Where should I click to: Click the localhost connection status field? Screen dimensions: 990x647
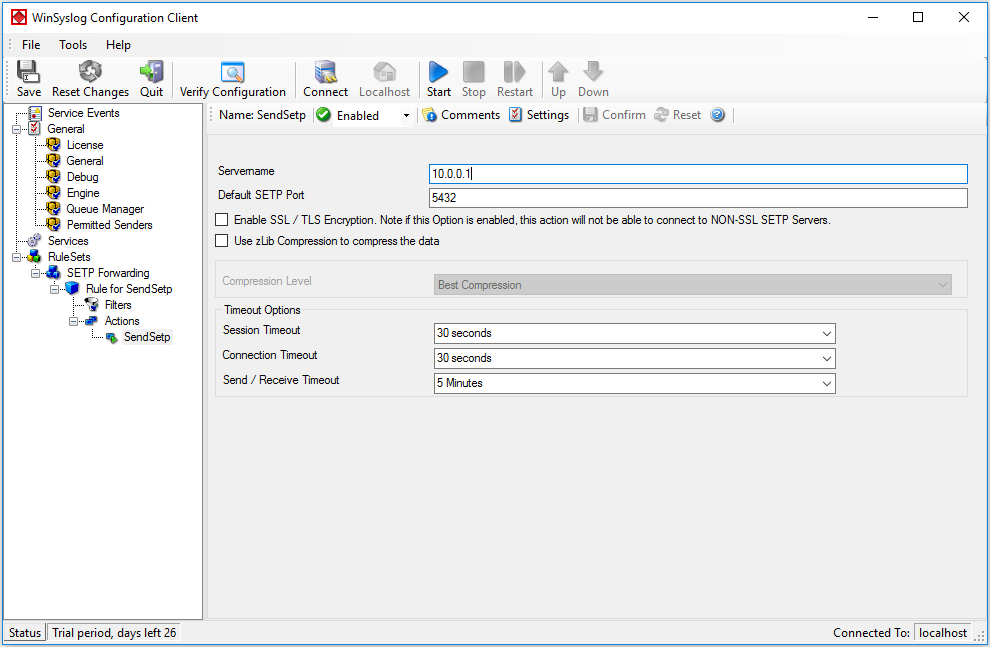coord(943,632)
